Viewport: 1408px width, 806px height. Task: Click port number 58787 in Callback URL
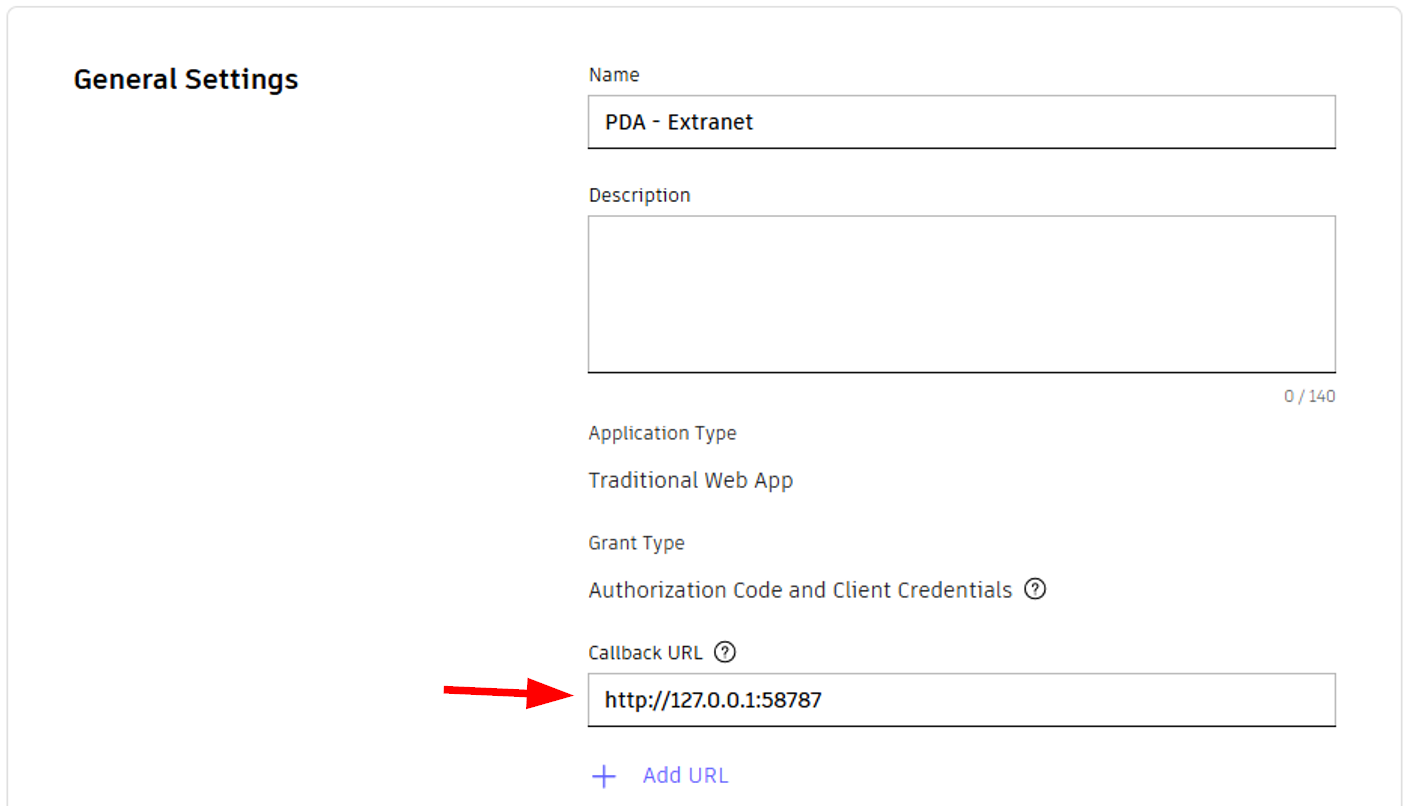coord(791,700)
